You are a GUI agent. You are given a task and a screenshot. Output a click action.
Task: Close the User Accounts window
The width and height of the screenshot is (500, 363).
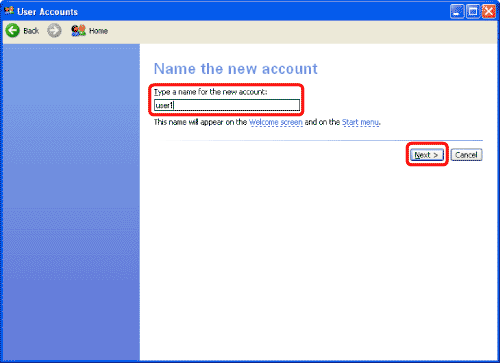click(x=488, y=12)
